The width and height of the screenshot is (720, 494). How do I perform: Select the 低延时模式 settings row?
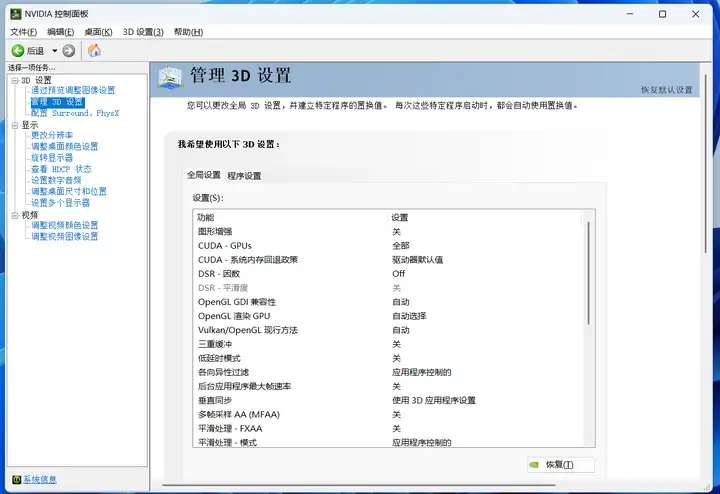[x=388, y=358]
